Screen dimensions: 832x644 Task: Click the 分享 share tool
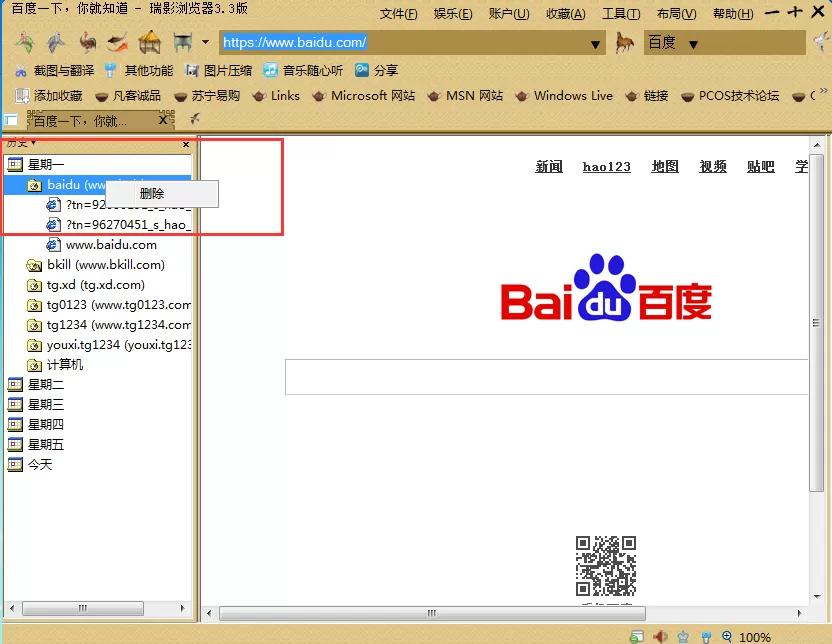point(376,71)
